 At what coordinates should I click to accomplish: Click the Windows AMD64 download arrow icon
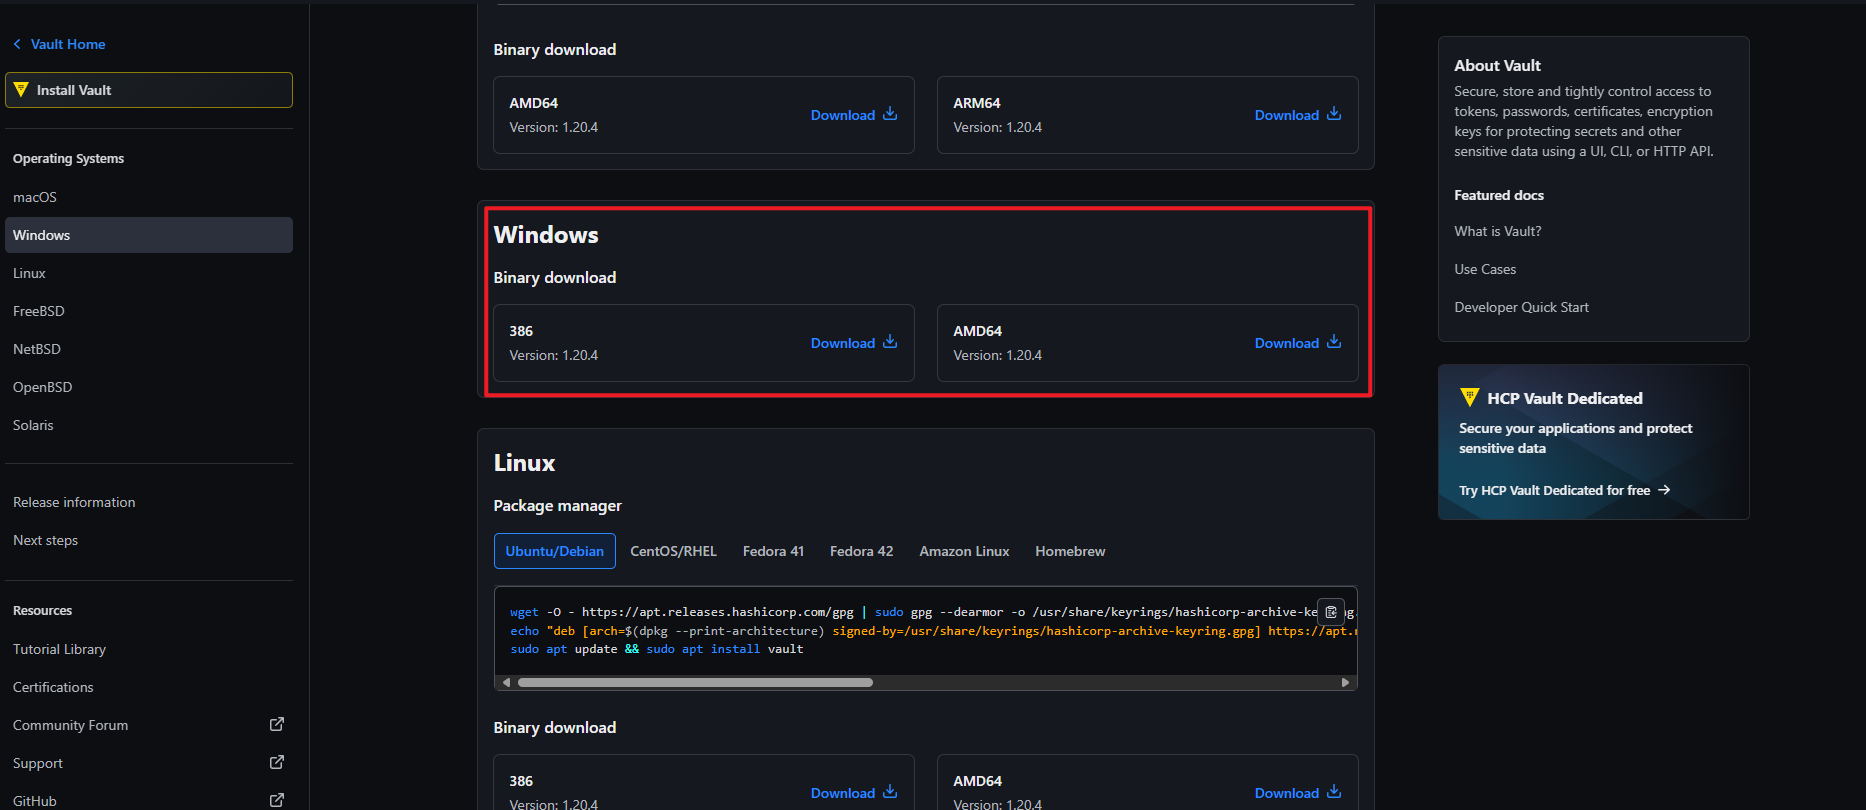(x=1334, y=342)
